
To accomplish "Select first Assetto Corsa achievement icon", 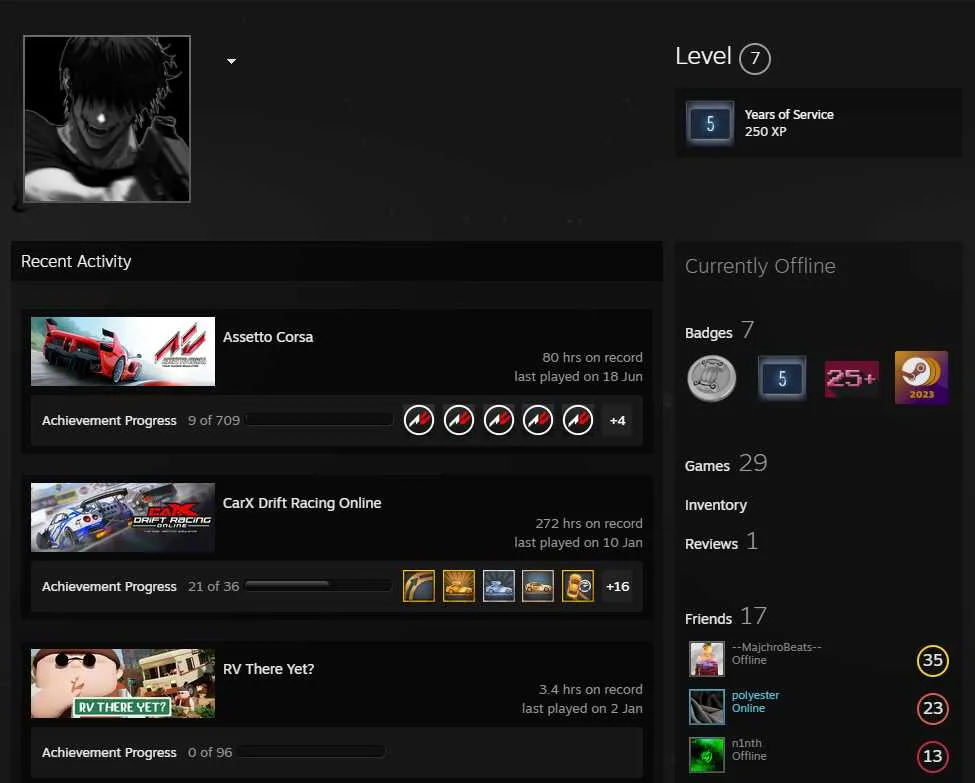I will click(419, 420).
